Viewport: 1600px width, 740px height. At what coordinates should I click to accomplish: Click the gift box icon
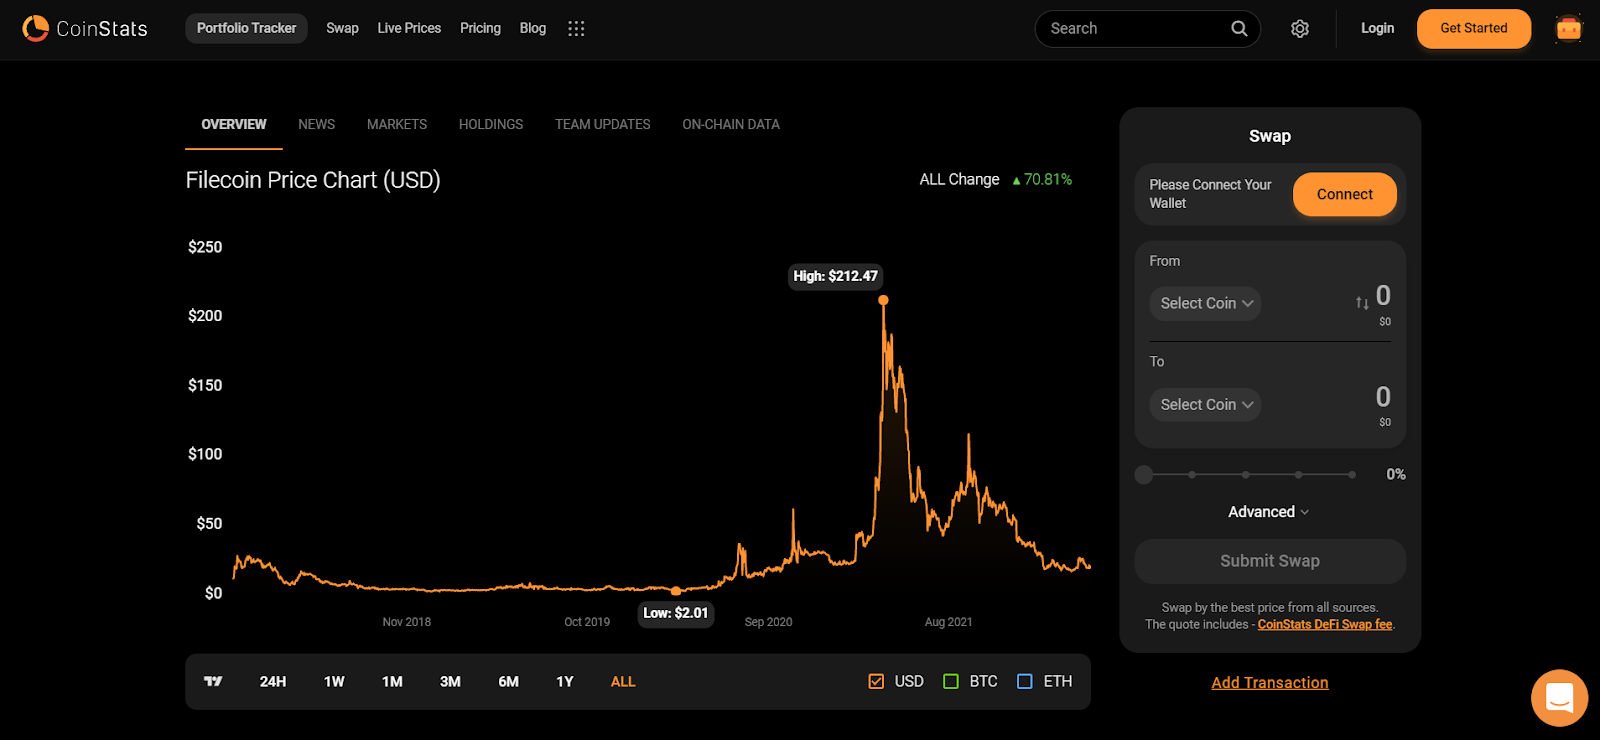pos(1569,28)
